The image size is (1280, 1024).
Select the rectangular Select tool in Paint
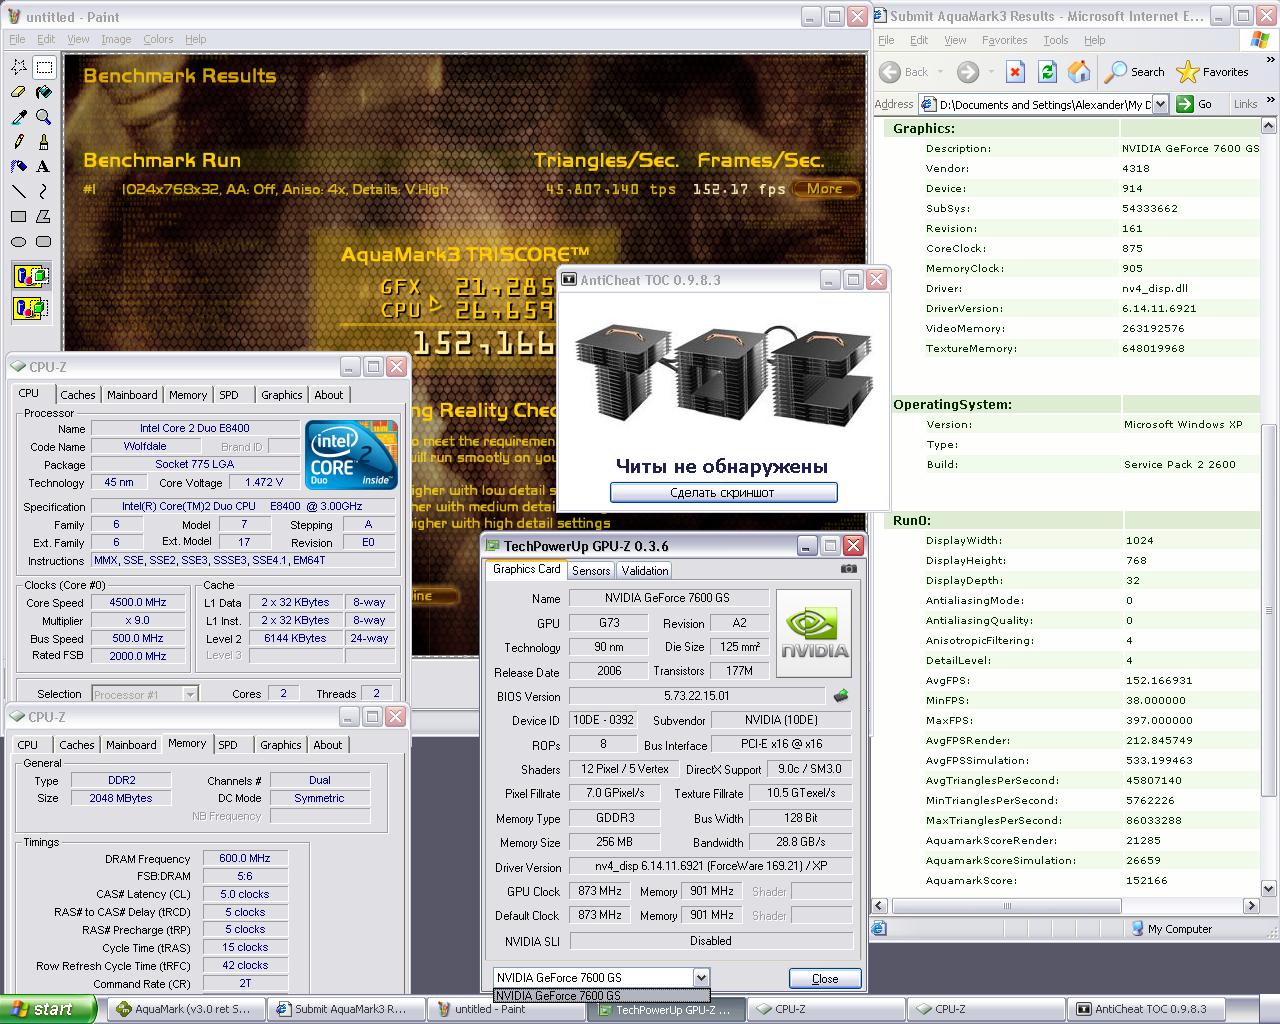point(44,67)
